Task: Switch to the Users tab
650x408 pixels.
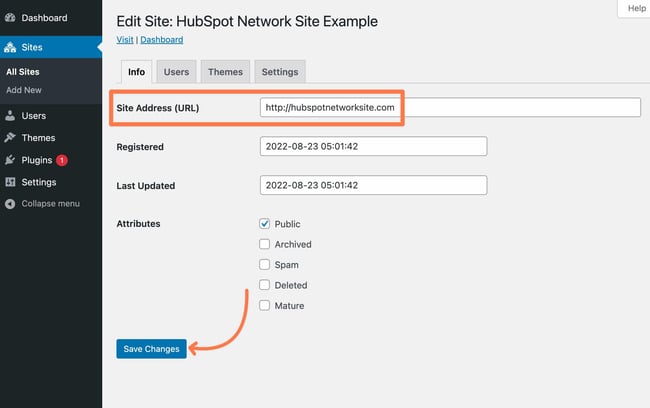Action: pyautogui.click(x=176, y=72)
